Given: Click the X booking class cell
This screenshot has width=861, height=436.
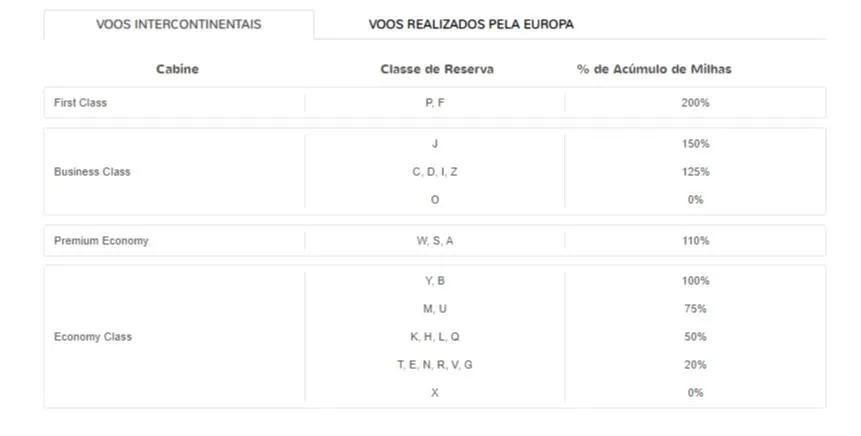Looking at the screenshot, I should click(x=435, y=393).
